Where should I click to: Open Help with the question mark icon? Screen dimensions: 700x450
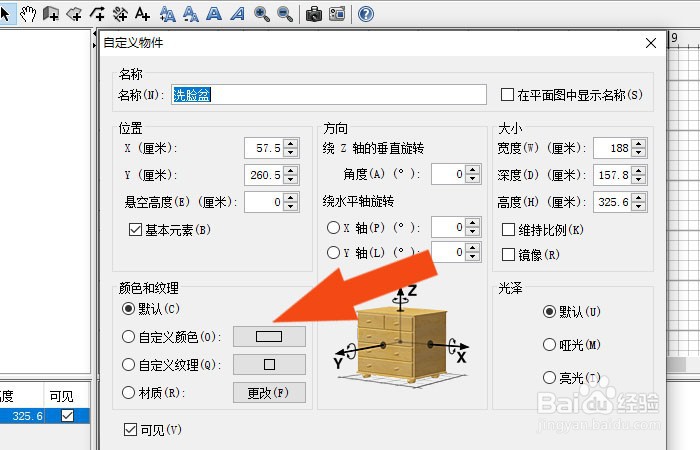(366, 14)
